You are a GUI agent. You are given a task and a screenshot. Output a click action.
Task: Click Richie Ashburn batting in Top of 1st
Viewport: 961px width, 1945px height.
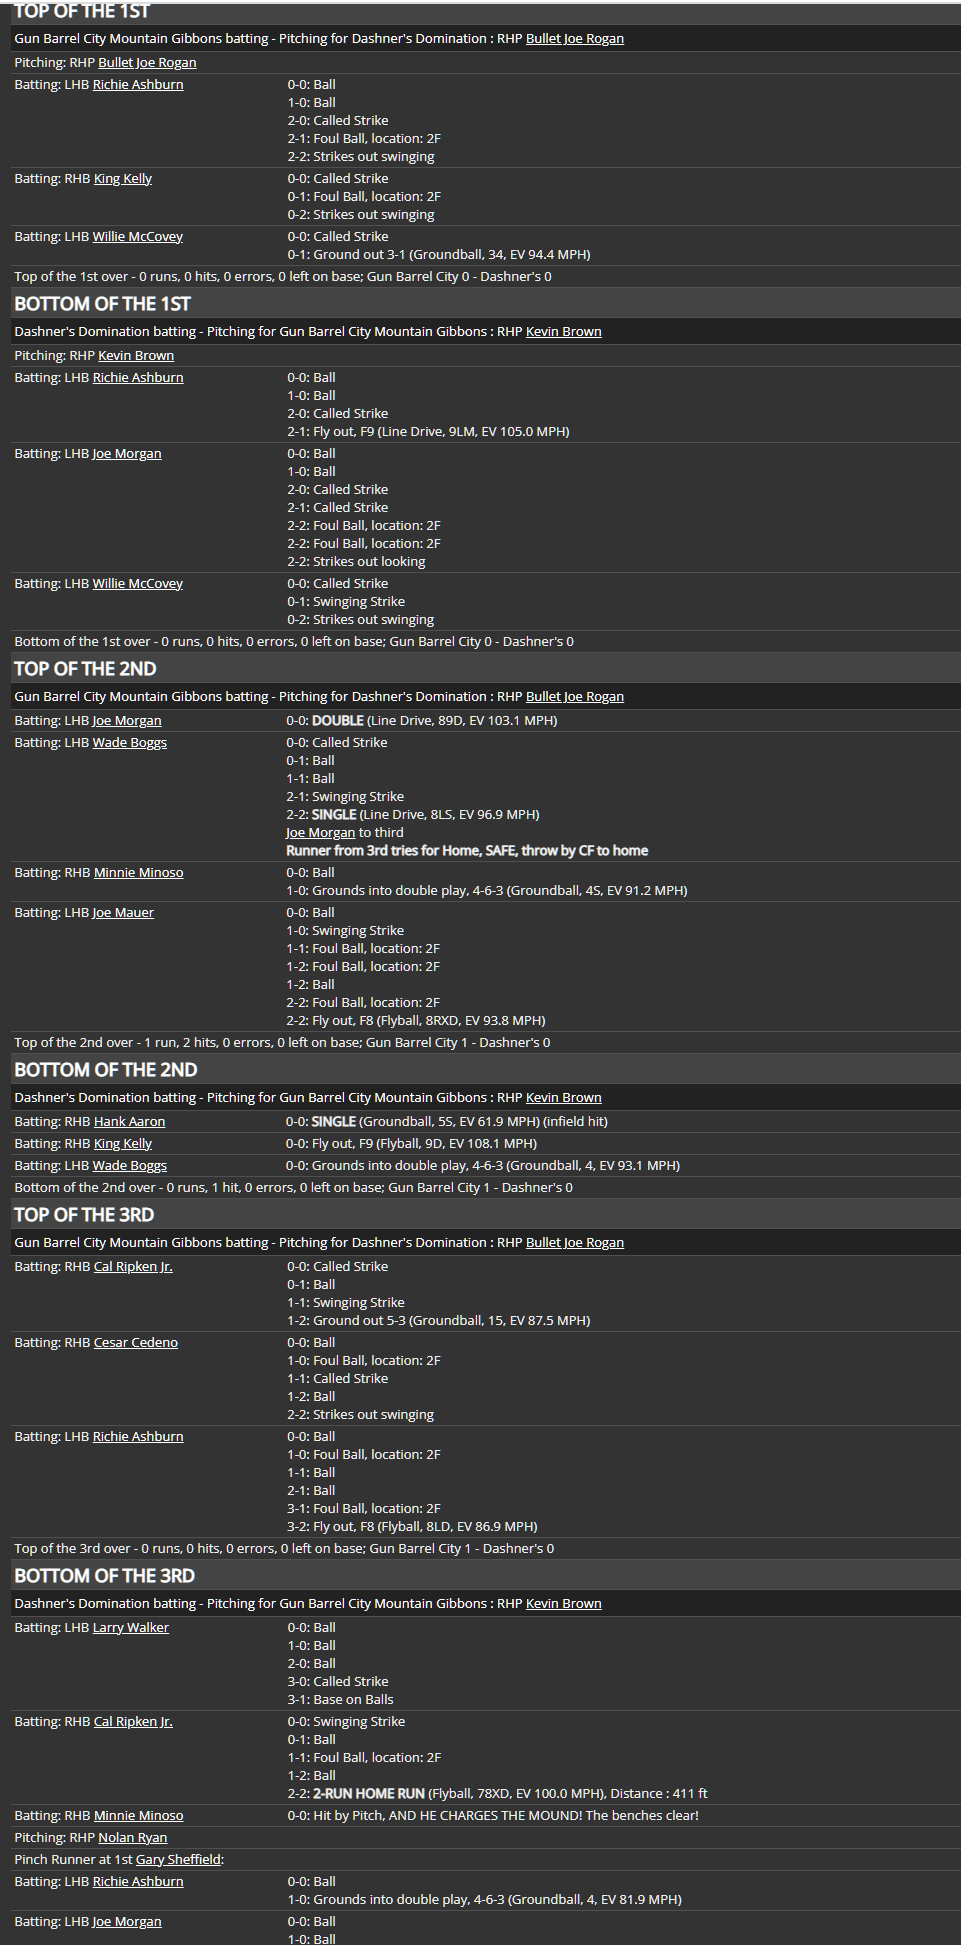138,85
